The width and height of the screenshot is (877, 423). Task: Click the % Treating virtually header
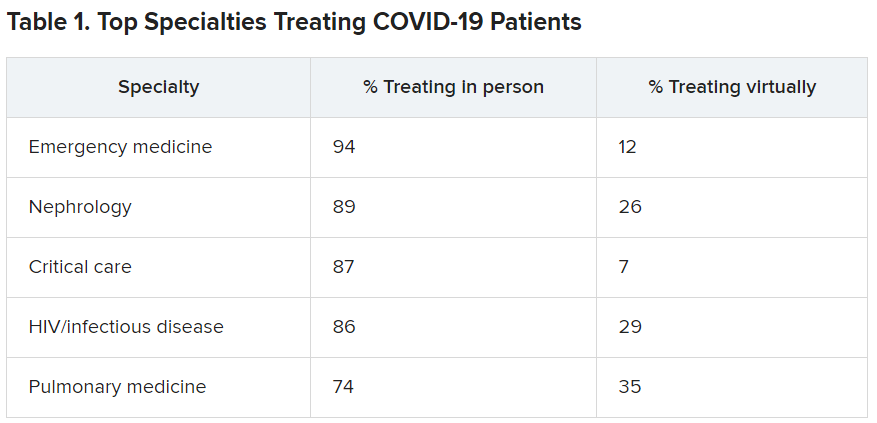pyautogui.click(x=732, y=87)
